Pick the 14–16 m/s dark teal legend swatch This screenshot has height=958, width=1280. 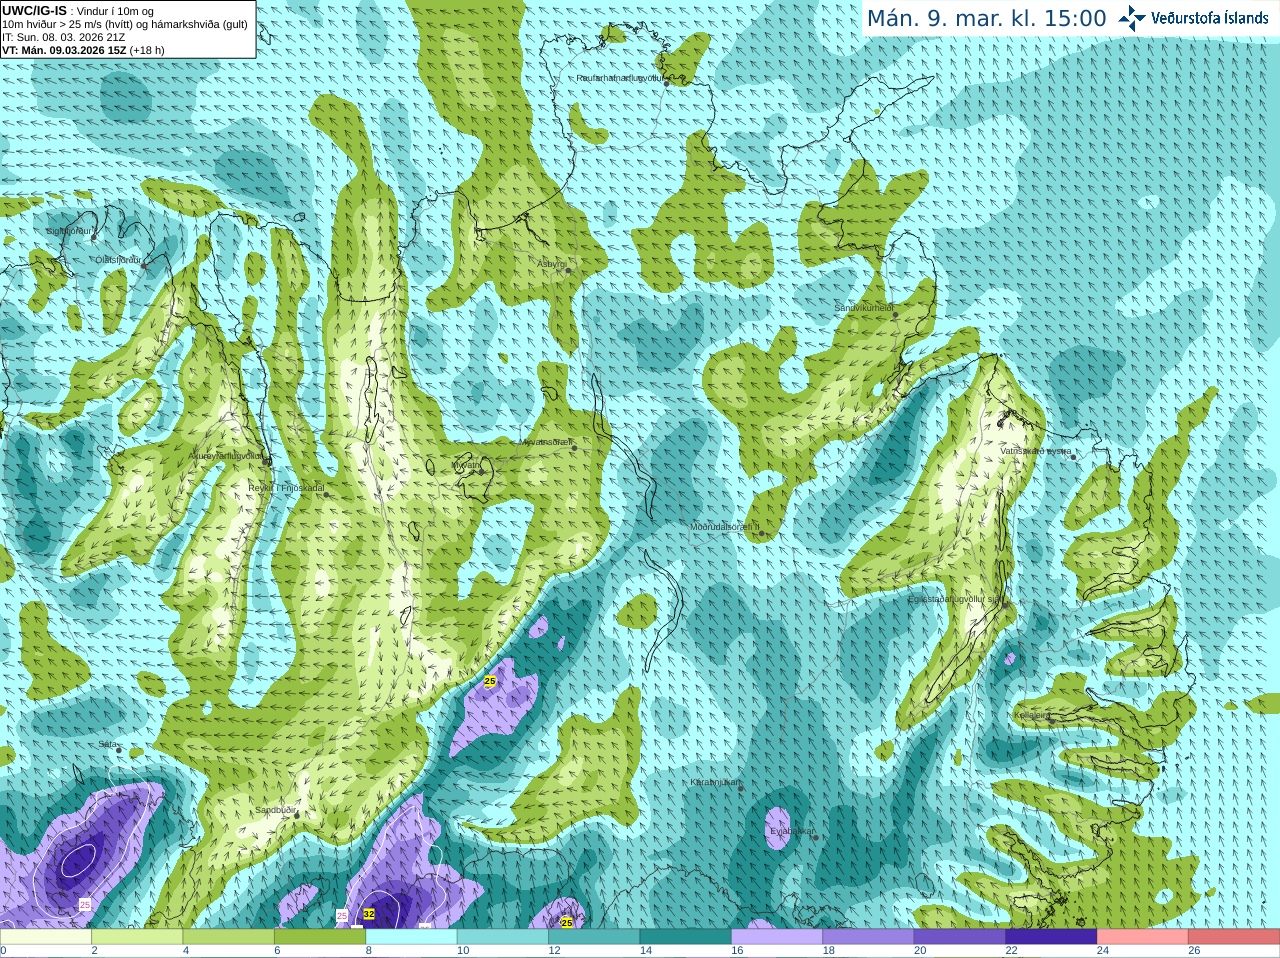click(x=686, y=937)
